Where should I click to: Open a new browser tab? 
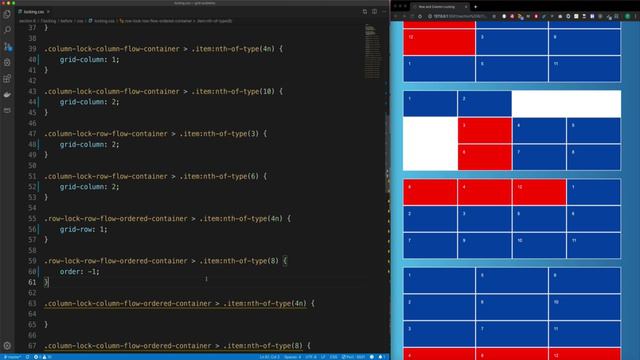coord(476,7)
